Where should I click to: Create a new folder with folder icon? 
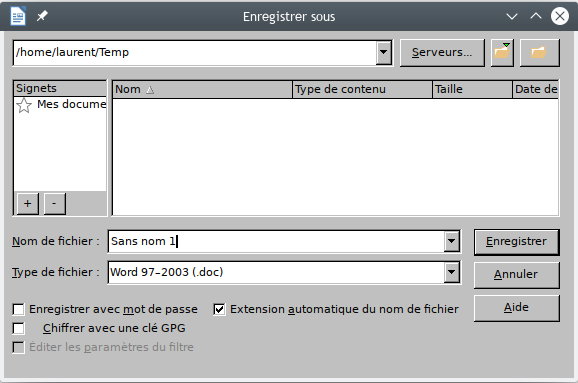(x=540, y=53)
